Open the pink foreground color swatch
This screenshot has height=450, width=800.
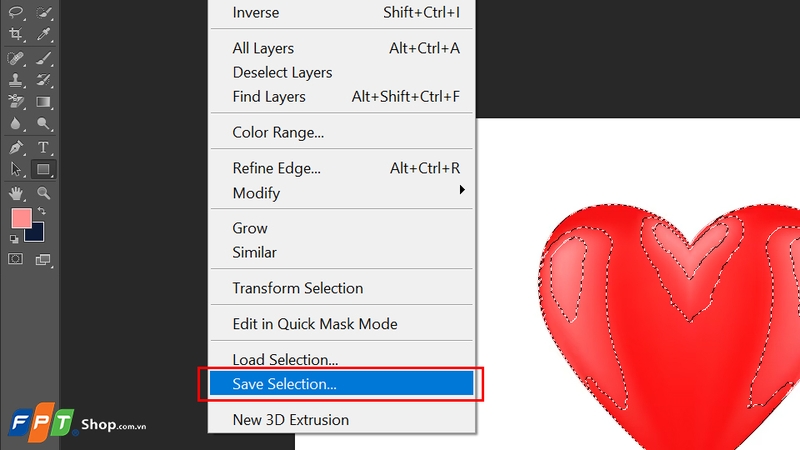[x=21, y=217]
